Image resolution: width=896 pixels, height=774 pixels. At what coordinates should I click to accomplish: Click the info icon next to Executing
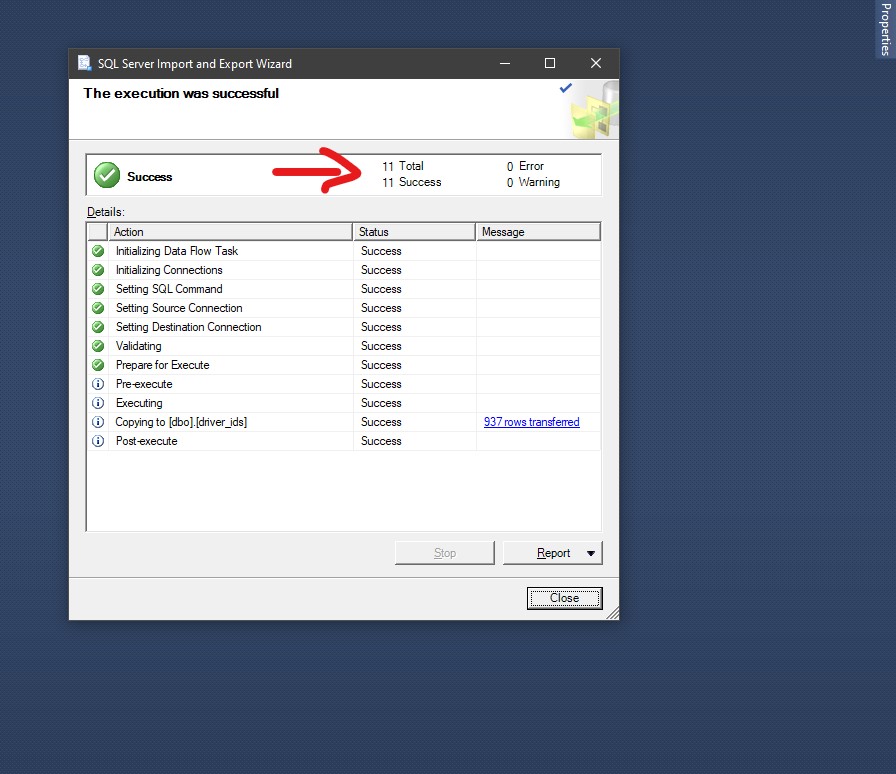click(x=98, y=403)
